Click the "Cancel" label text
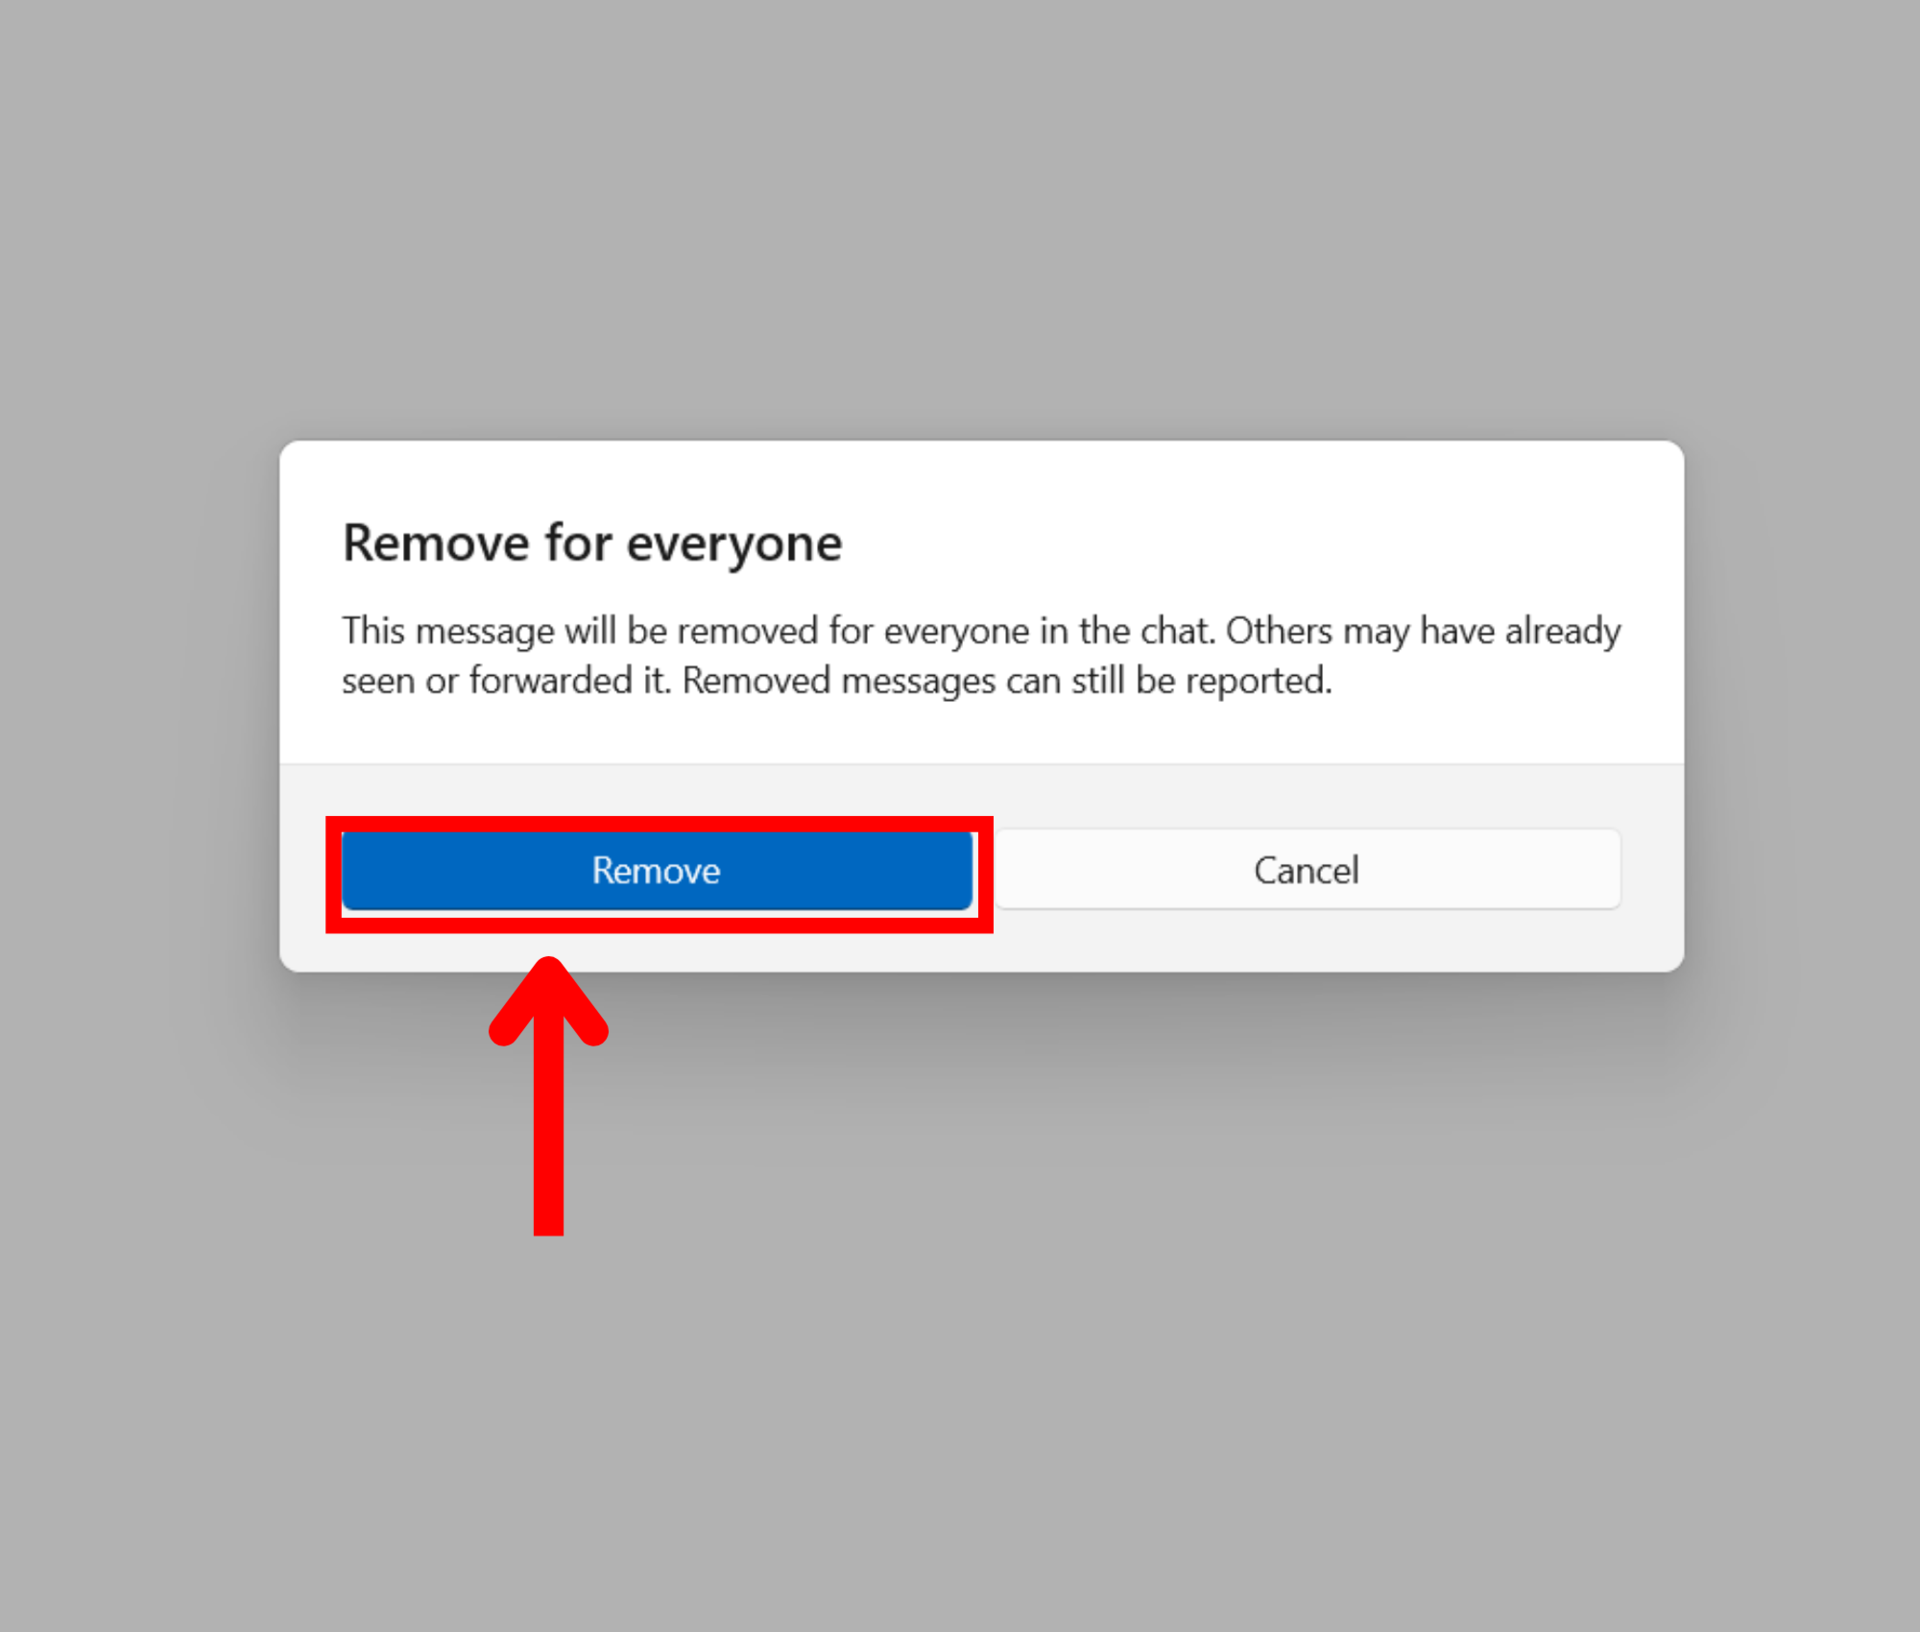The image size is (1920, 1632). click(x=1307, y=870)
